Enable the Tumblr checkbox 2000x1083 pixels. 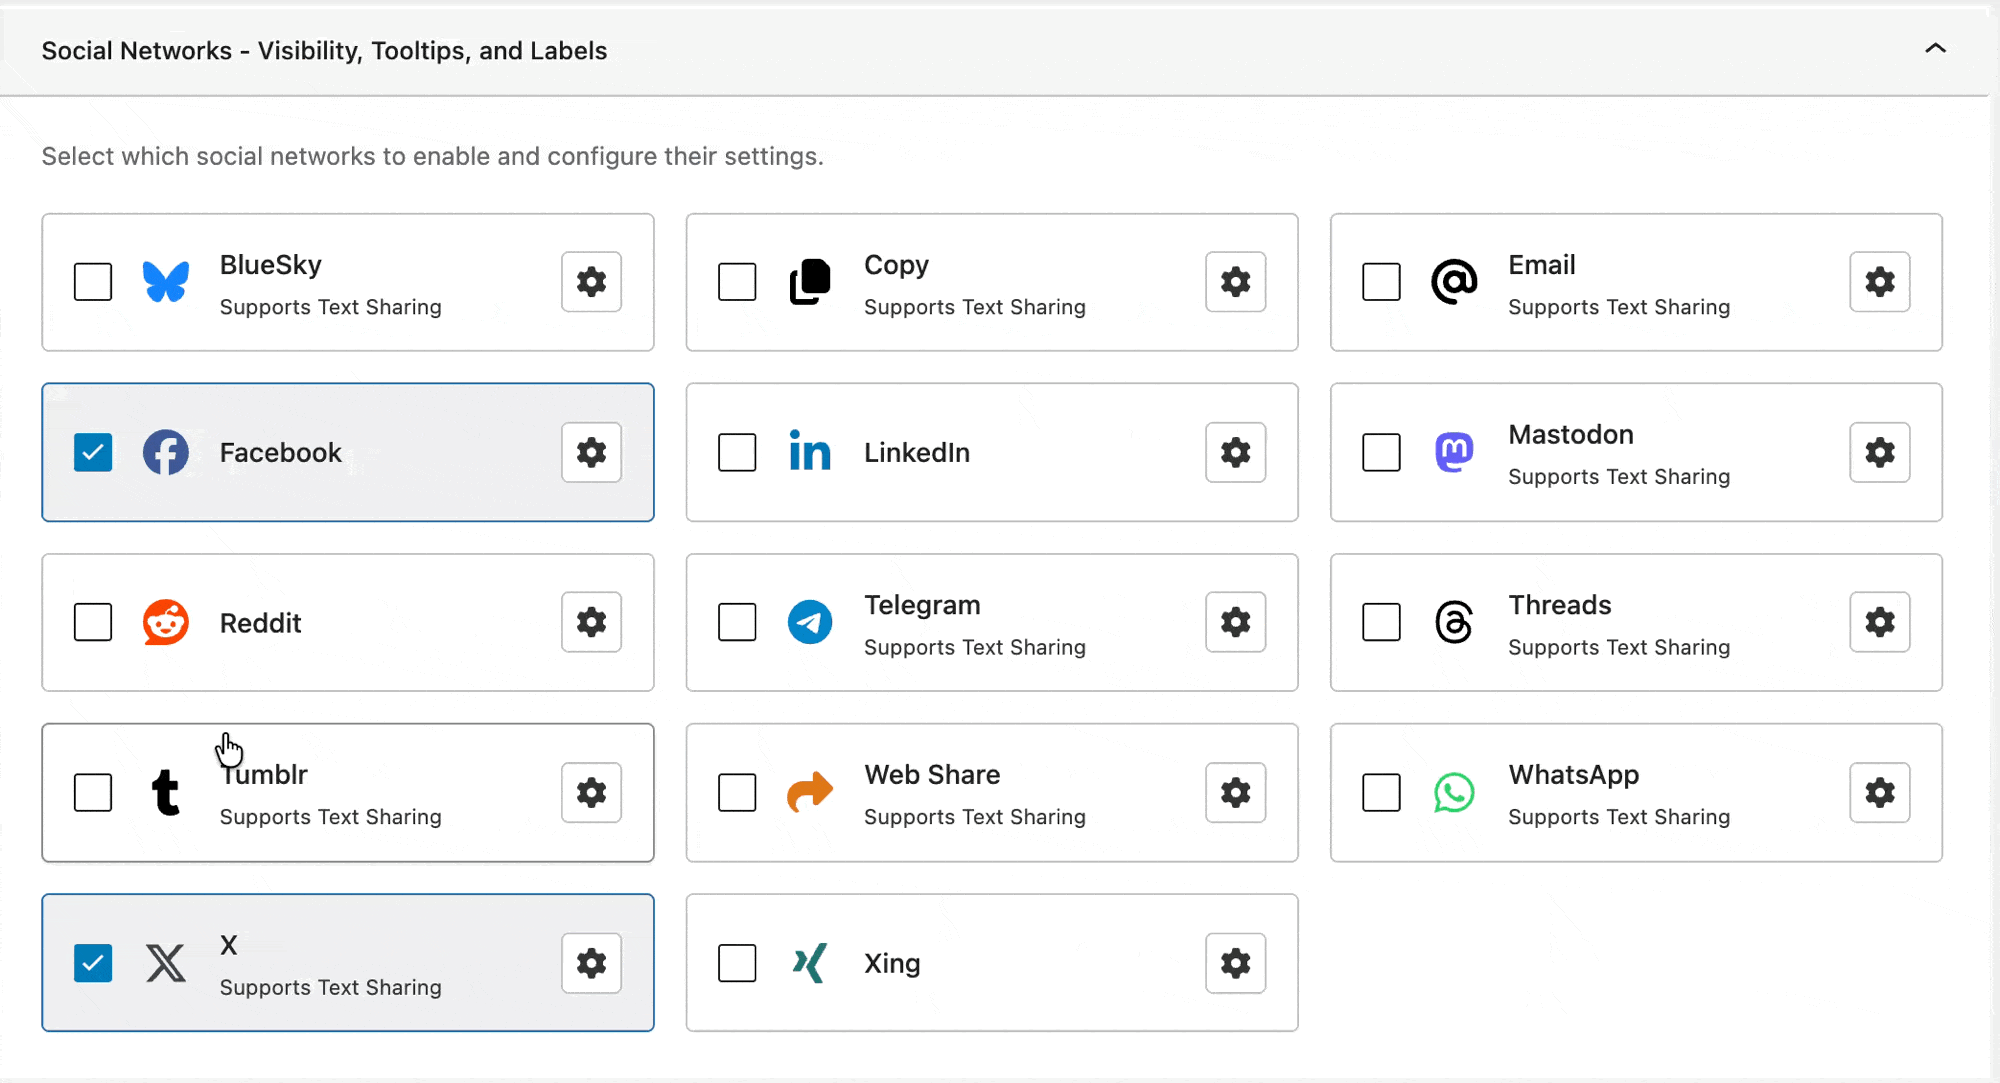coord(93,793)
